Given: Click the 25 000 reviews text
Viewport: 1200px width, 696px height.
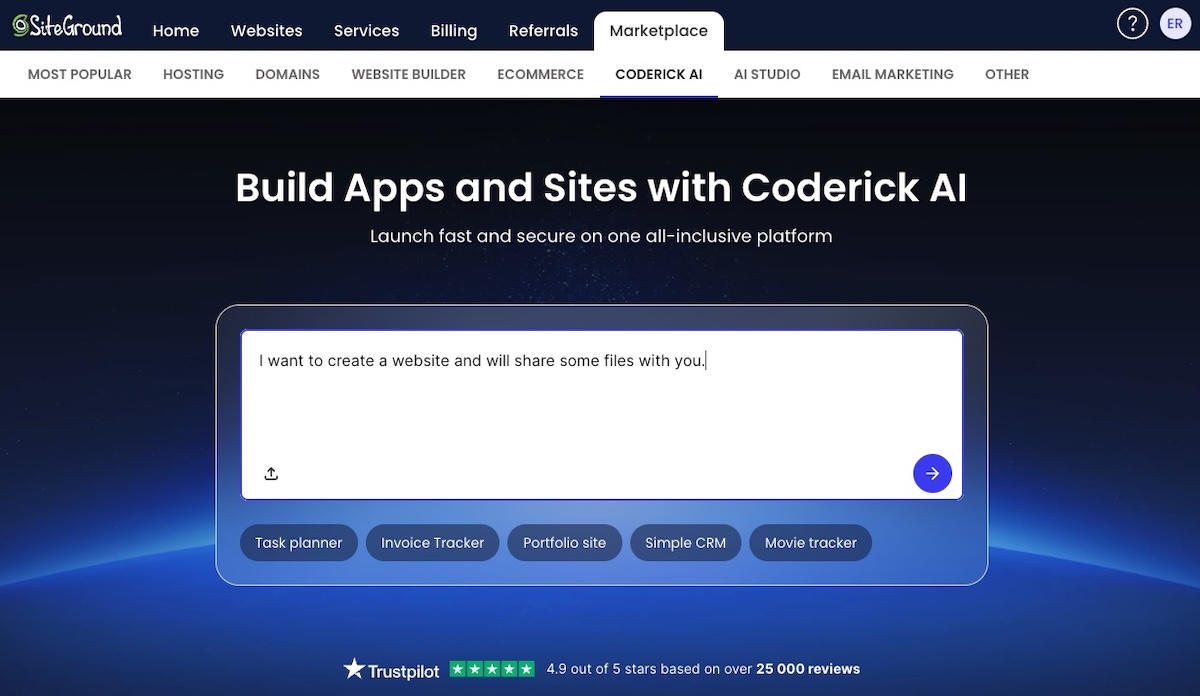Looking at the screenshot, I should (x=808, y=669).
